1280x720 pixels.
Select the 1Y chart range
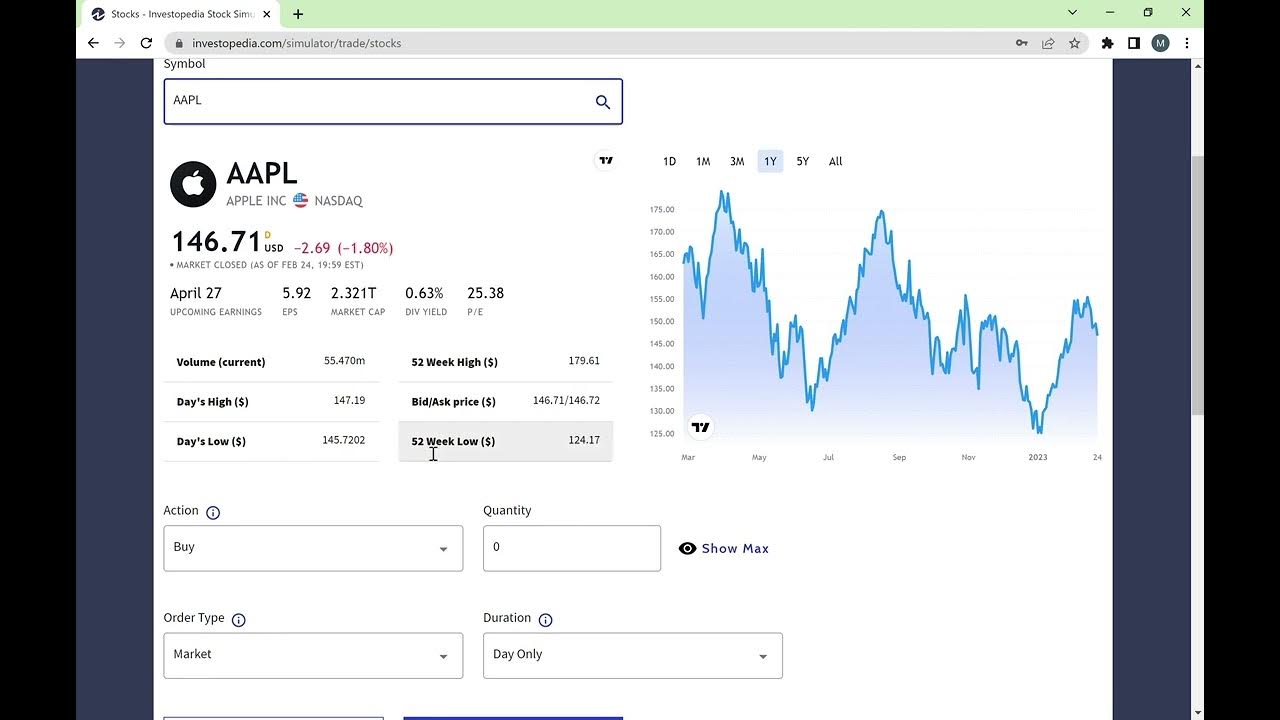coord(770,161)
